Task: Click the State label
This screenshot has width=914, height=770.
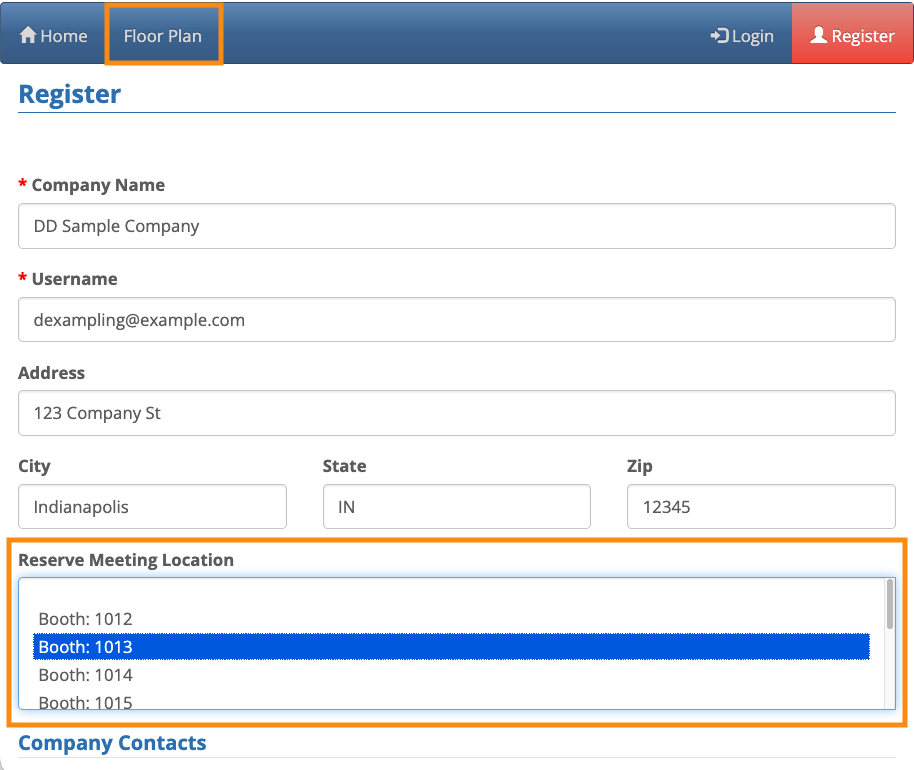Action: [344, 466]
